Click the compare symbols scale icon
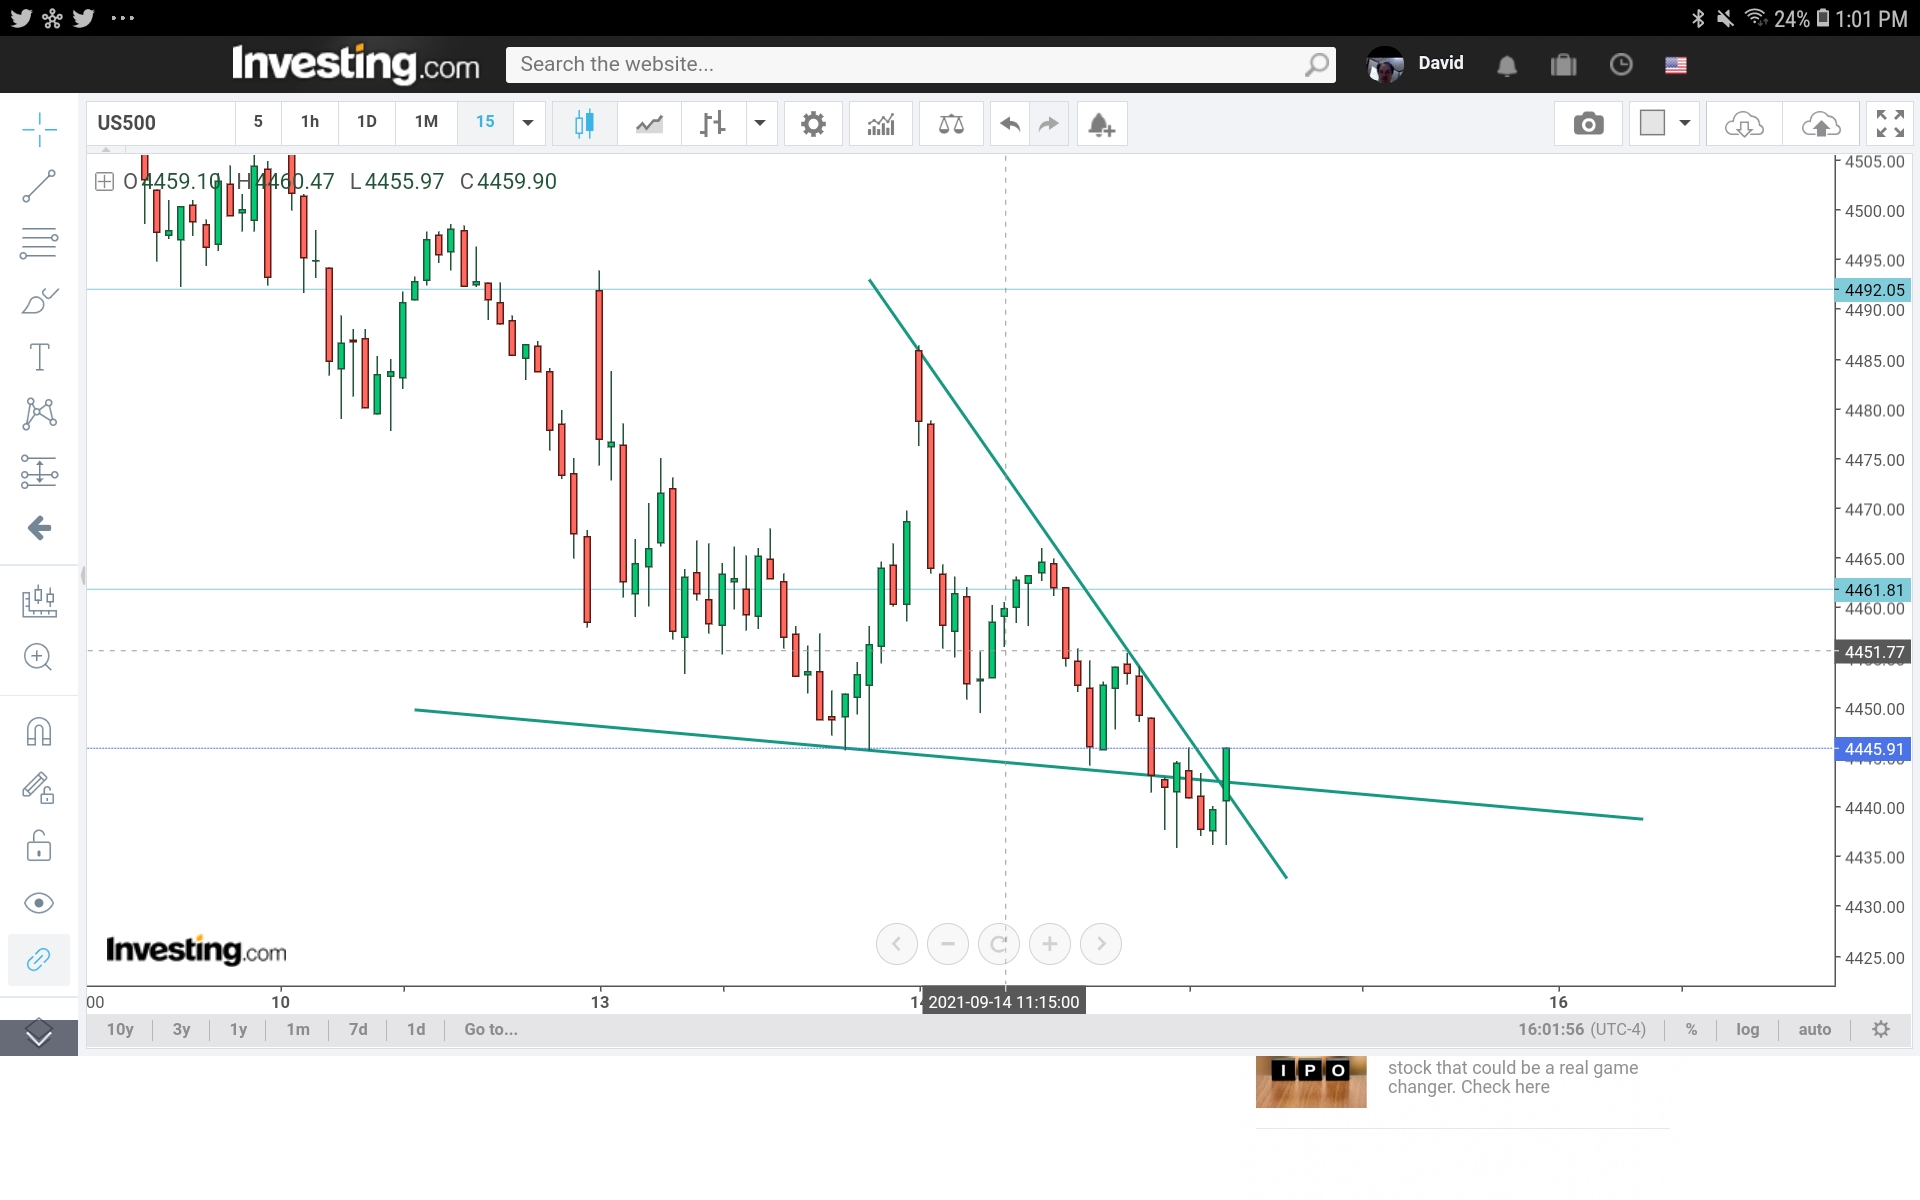 click(x=951, y=124)
